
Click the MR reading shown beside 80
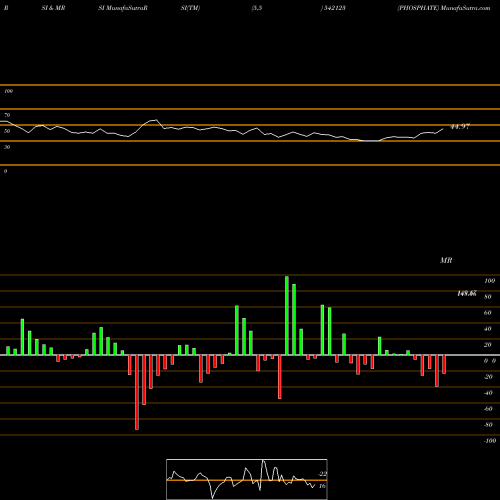point(467,294)
